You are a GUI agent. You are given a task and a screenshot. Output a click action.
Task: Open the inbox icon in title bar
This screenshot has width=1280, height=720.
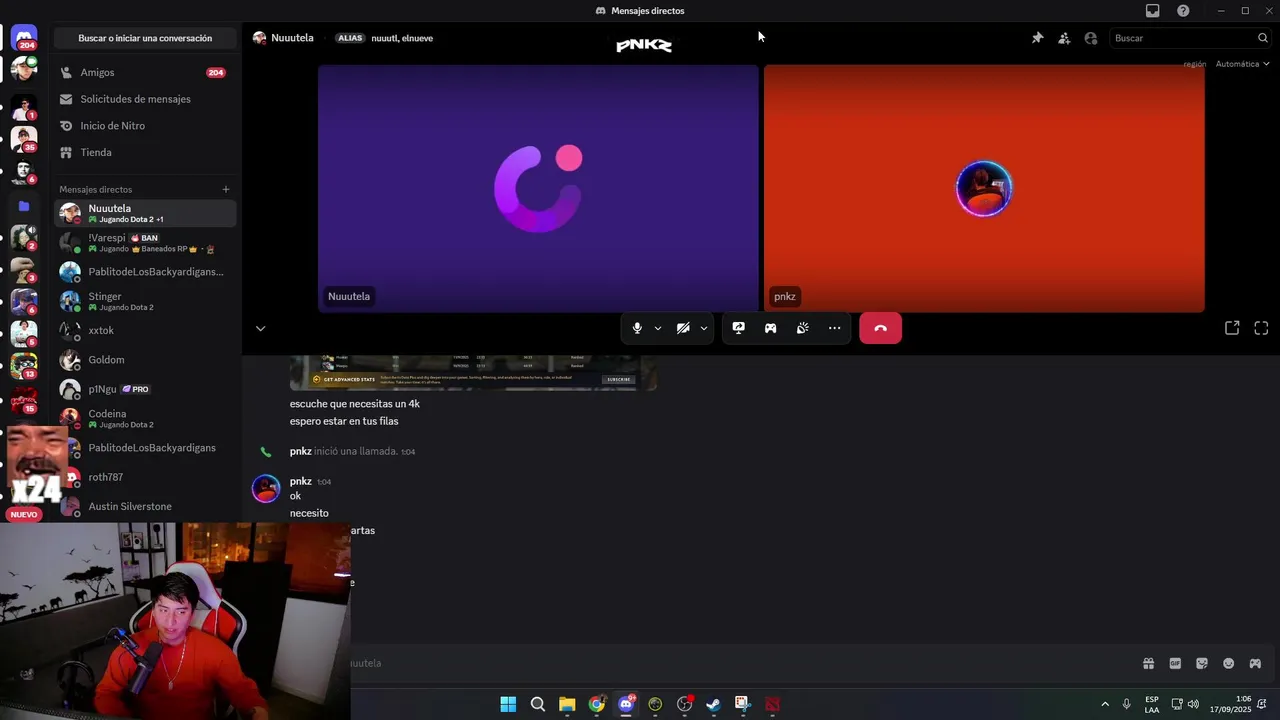(x=1152, y=10)
